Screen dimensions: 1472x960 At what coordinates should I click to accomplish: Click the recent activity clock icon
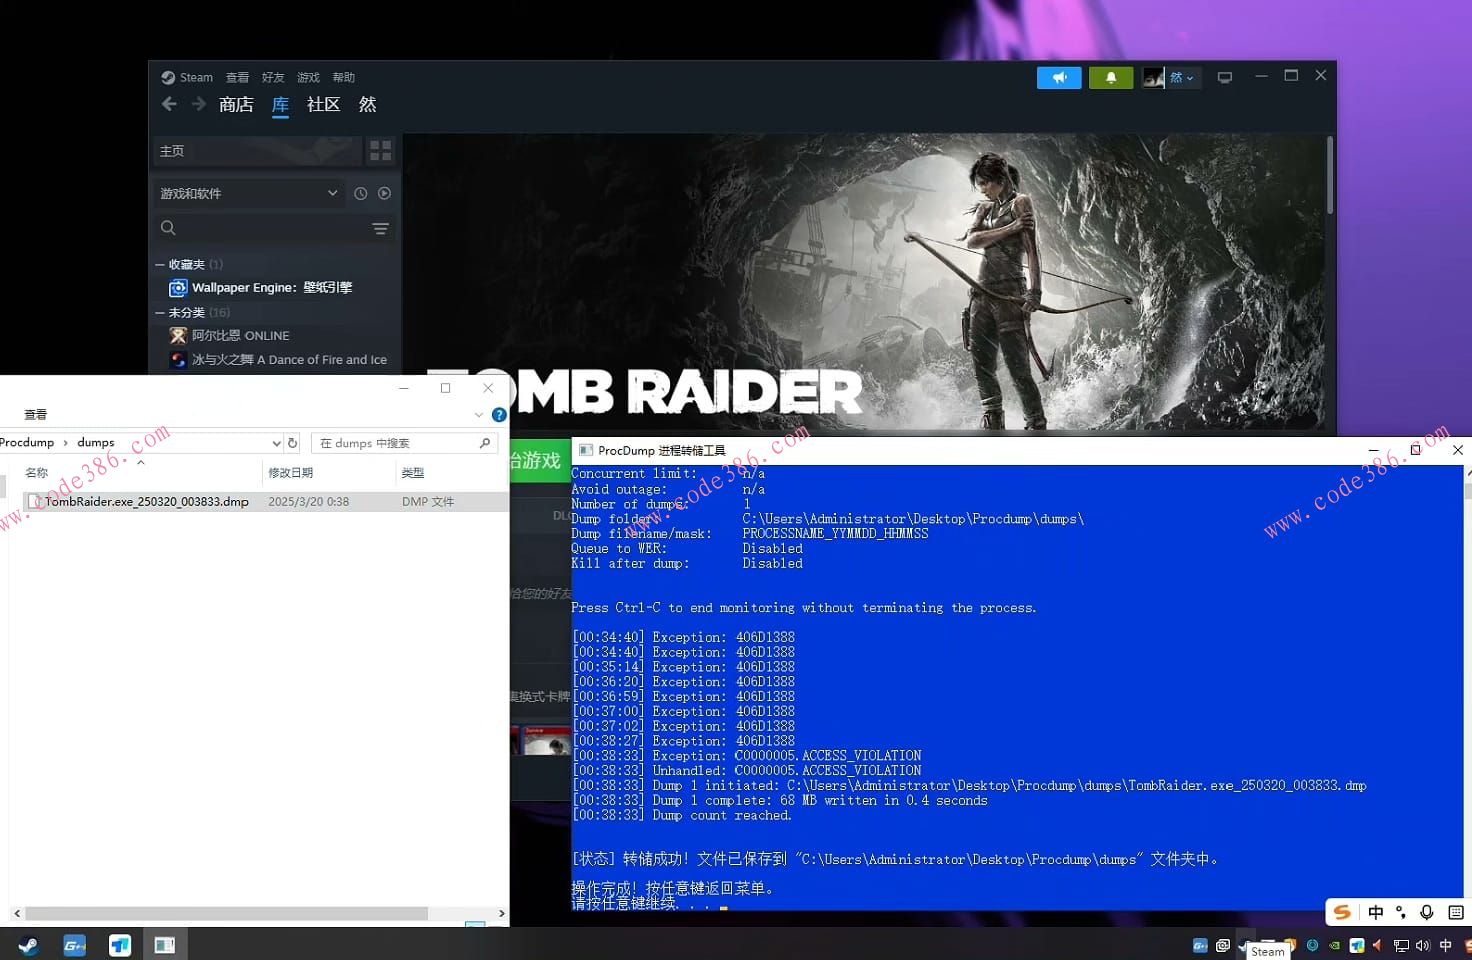point(360,193)
